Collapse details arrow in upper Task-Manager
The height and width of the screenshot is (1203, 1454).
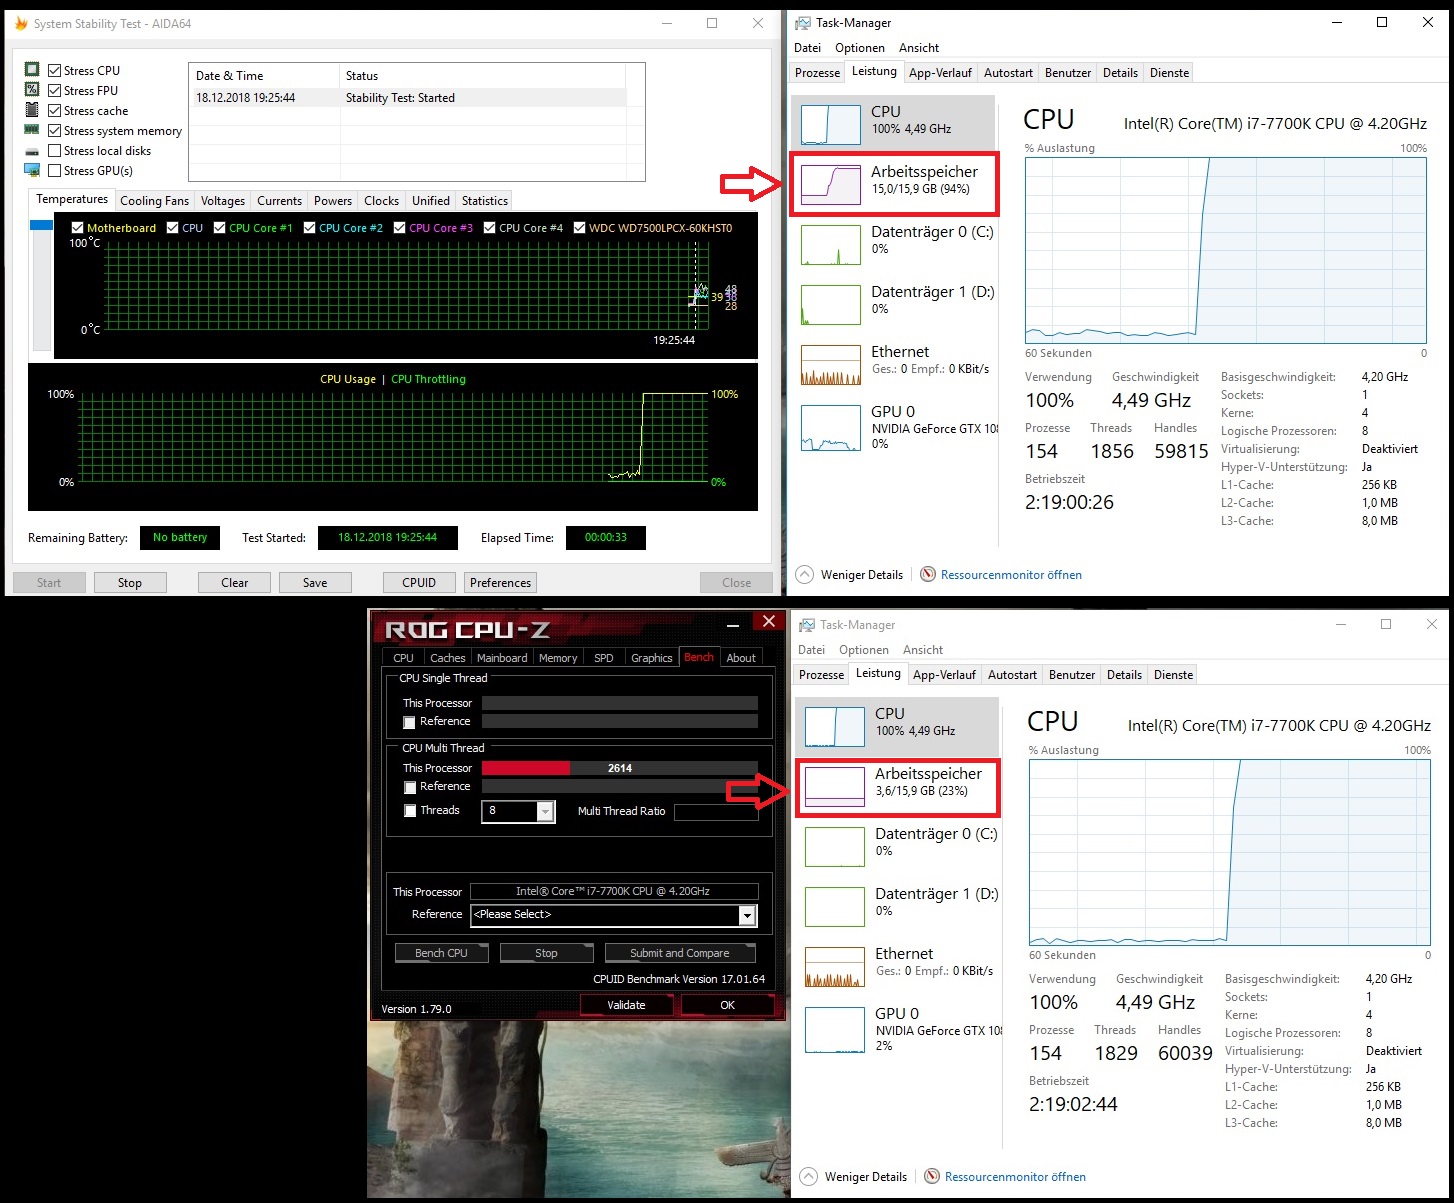[804, 574]
